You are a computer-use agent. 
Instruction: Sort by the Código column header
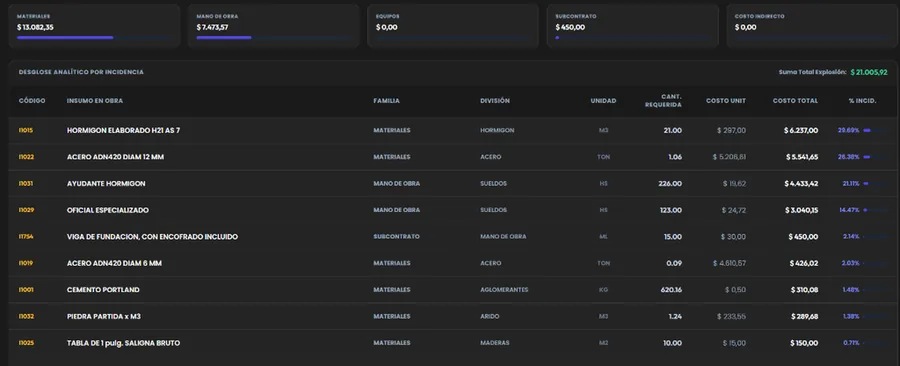(x=32, y=101)
